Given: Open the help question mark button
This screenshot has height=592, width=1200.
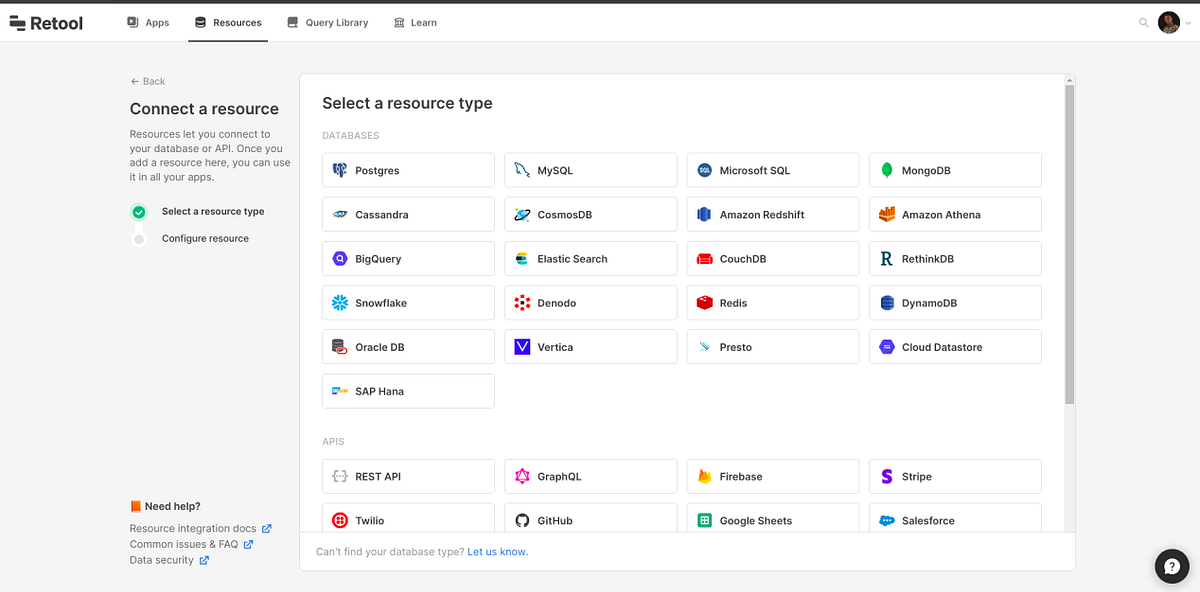Looking at the screenshot, I should pyautogui.click(x=1172, y=566).
